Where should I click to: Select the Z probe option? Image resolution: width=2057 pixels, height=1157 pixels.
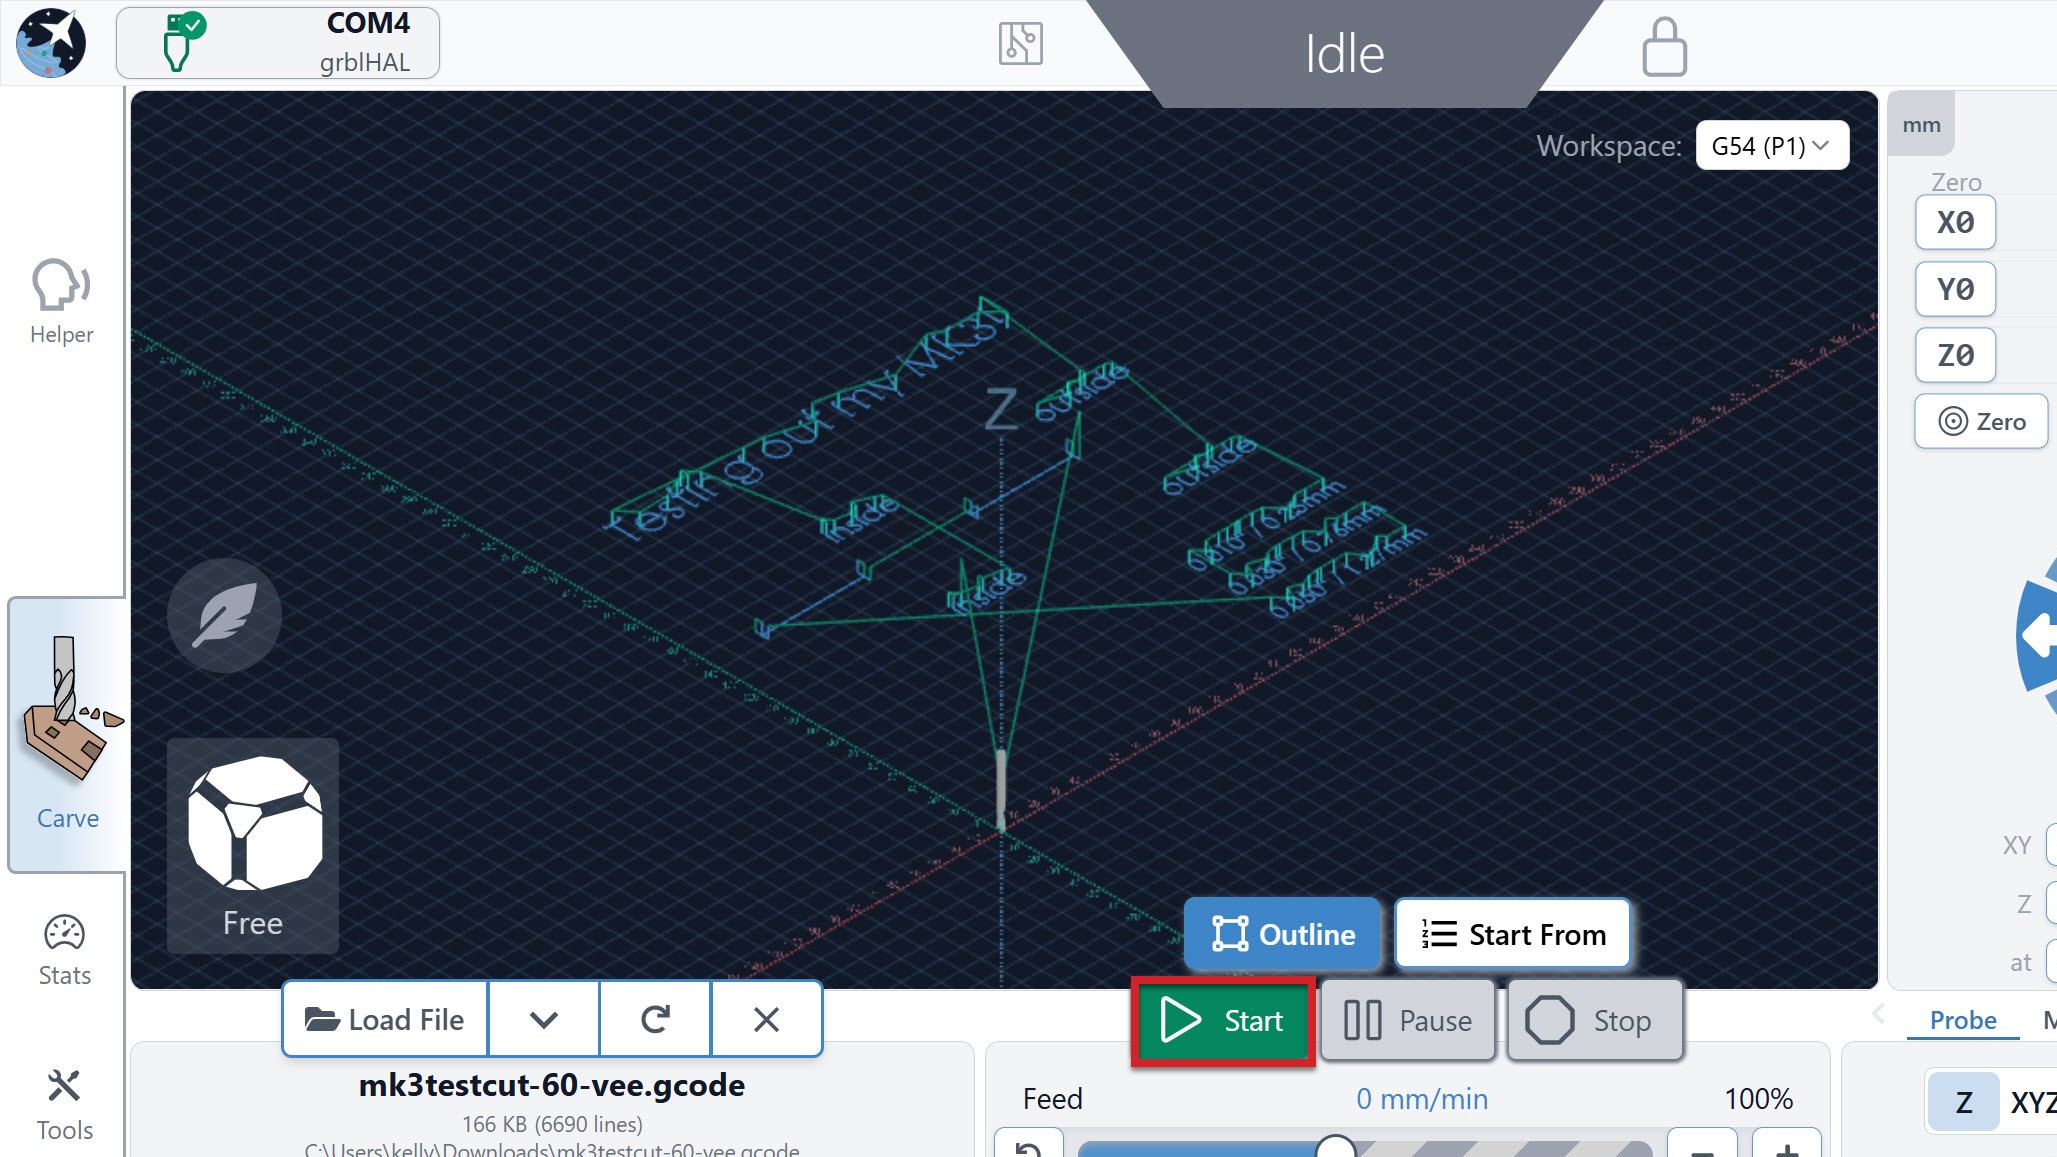1963,1101
